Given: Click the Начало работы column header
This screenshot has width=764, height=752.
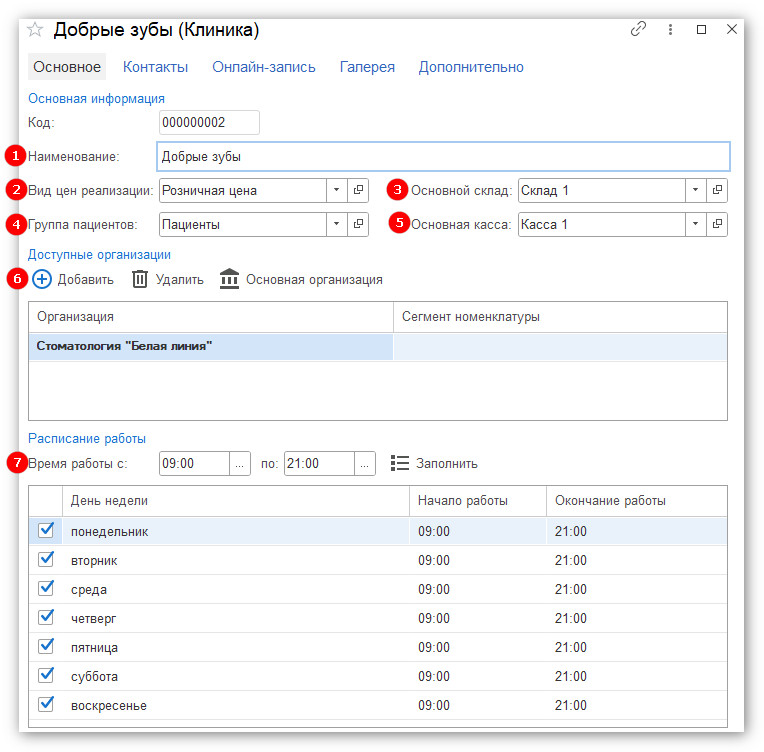Looking at the screenshot, I should (x=478, y=501).
